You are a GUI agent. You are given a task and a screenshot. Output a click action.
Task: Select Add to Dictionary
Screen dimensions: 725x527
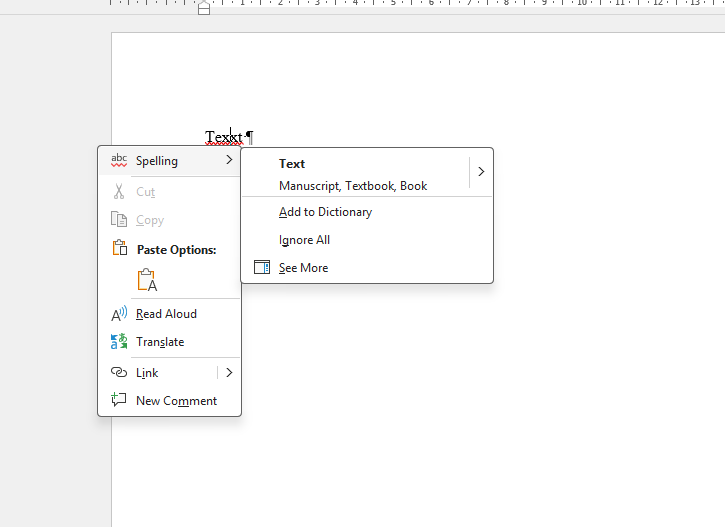pyautogui.click(x=367, y=212)
